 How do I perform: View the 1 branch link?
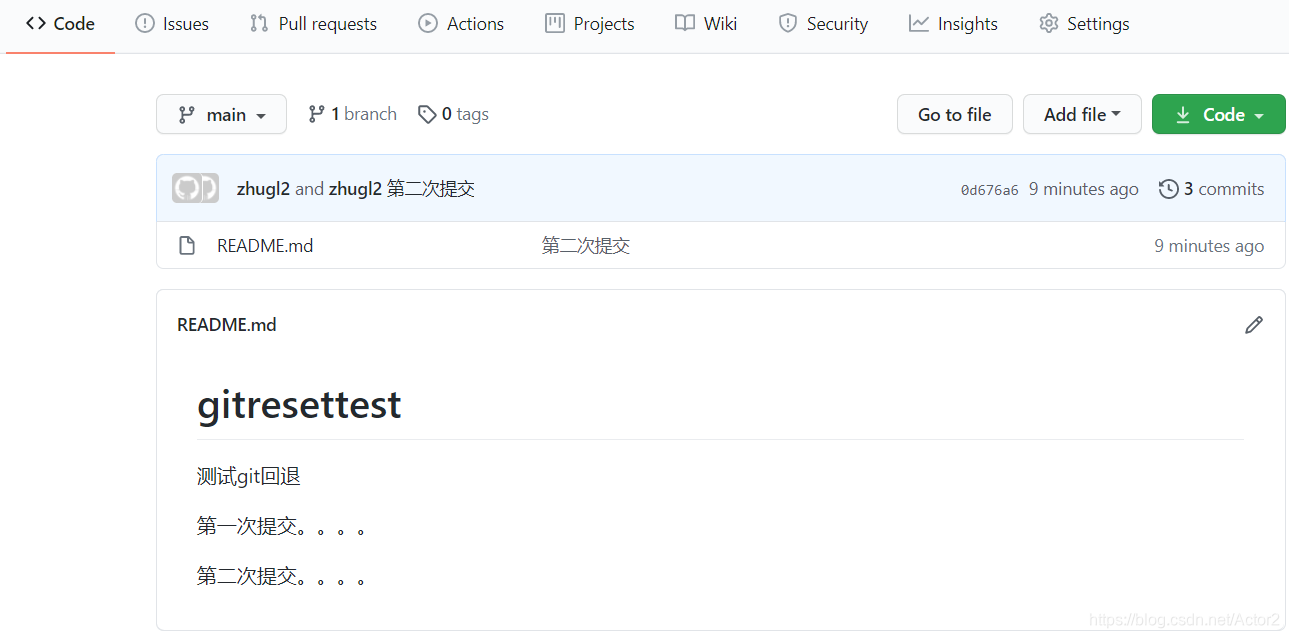click(x=352, y=114)
